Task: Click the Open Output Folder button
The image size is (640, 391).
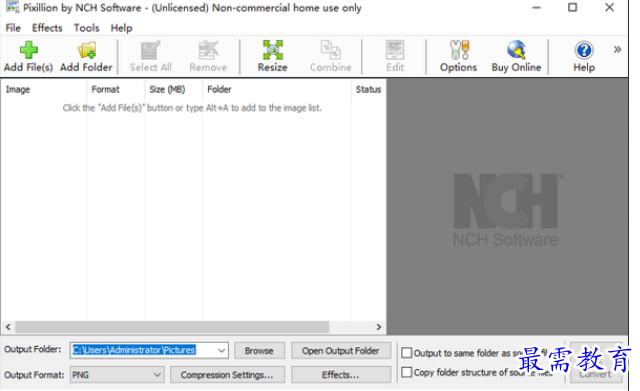Action: pos(341,351)
